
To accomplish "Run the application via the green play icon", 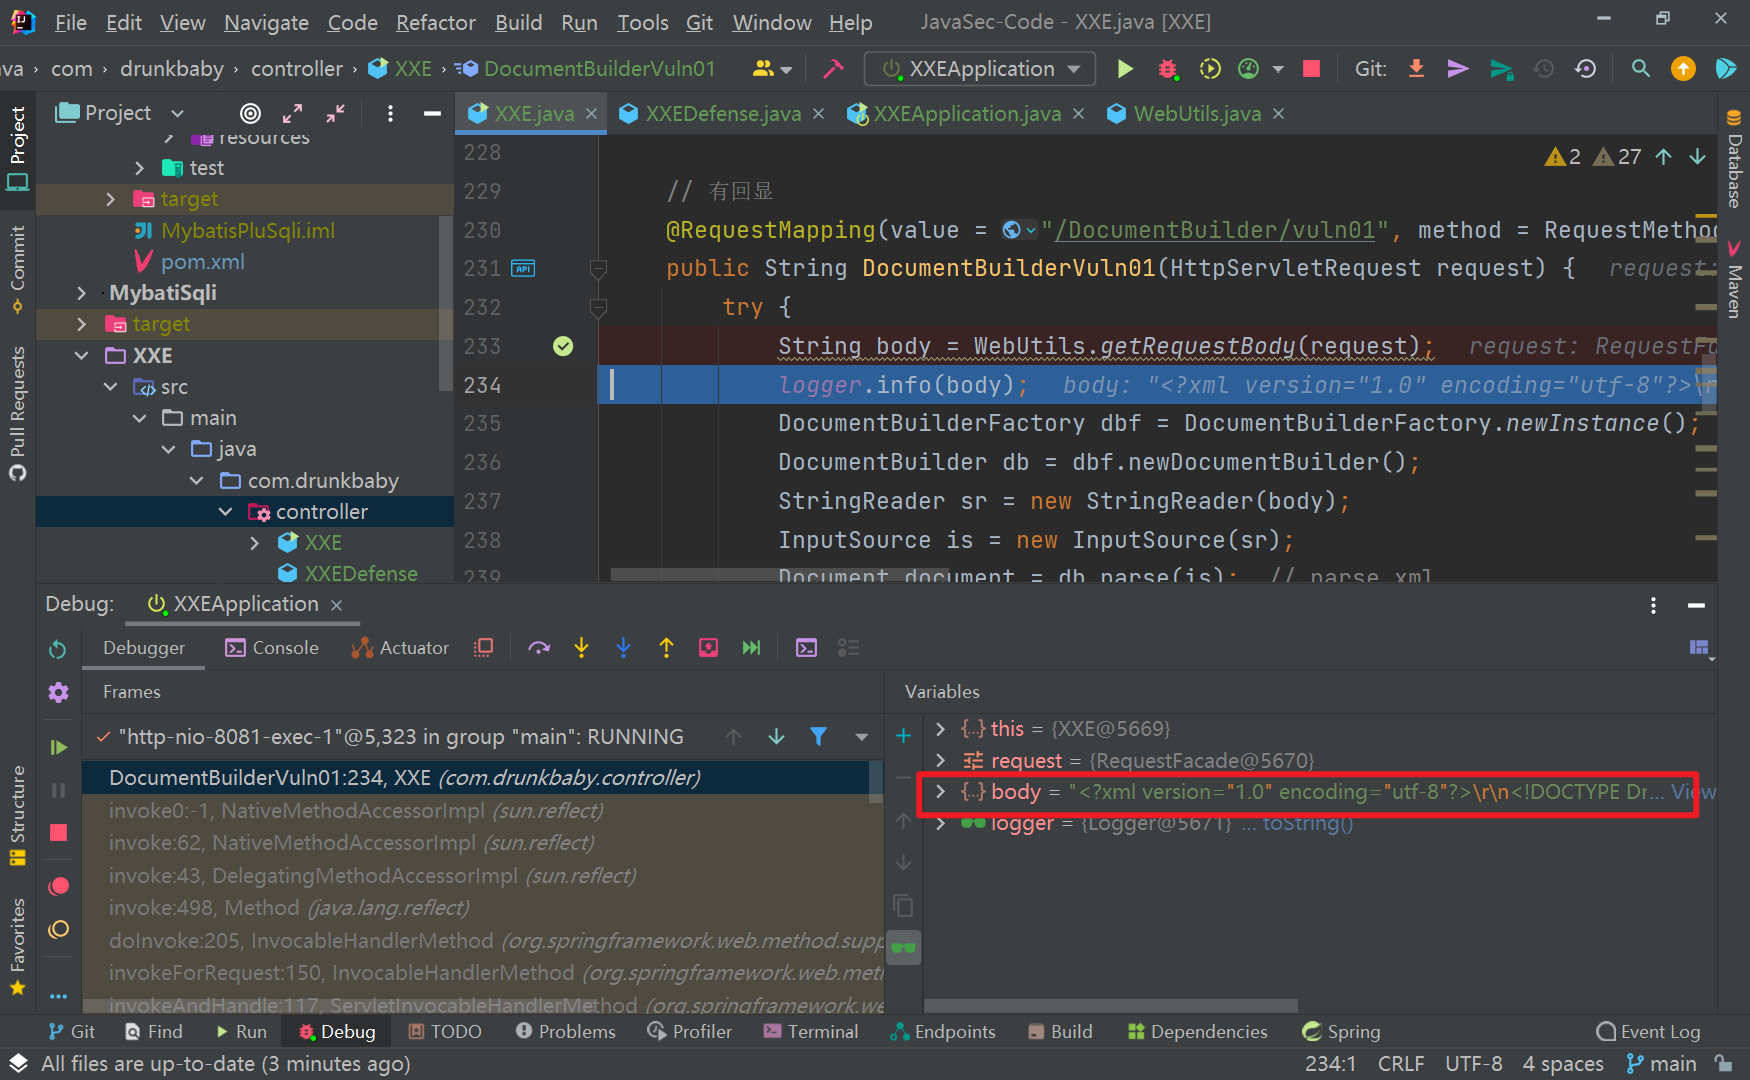I will 1124,68.
